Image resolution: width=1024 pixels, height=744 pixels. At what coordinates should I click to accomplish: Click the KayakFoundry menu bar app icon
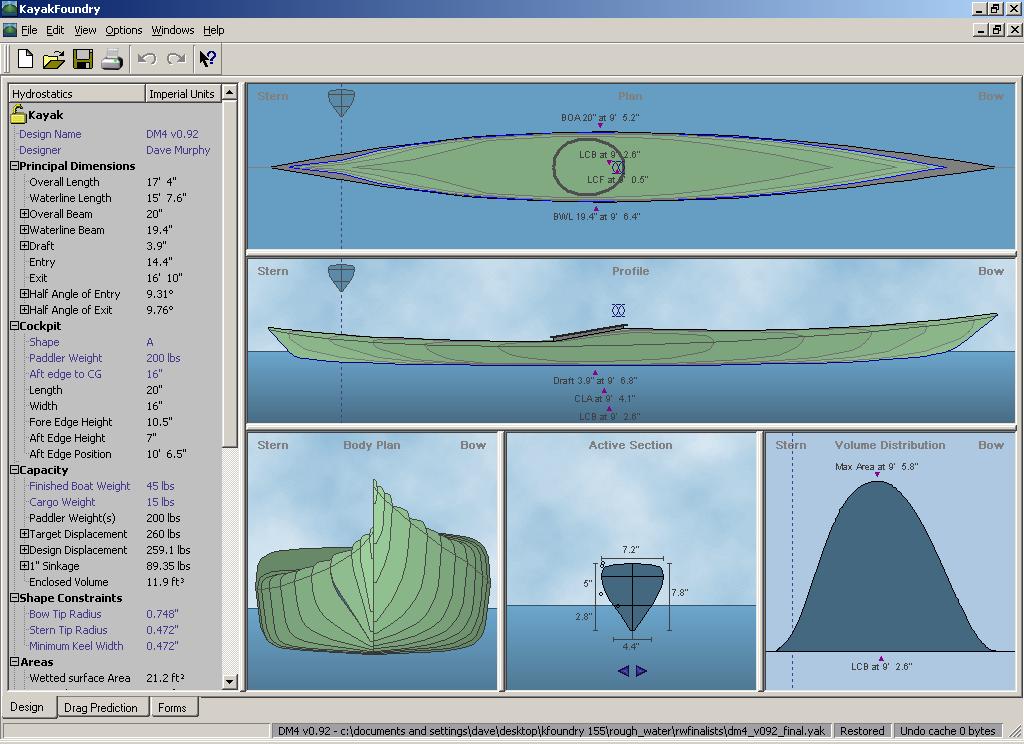[x=10, y=30]
